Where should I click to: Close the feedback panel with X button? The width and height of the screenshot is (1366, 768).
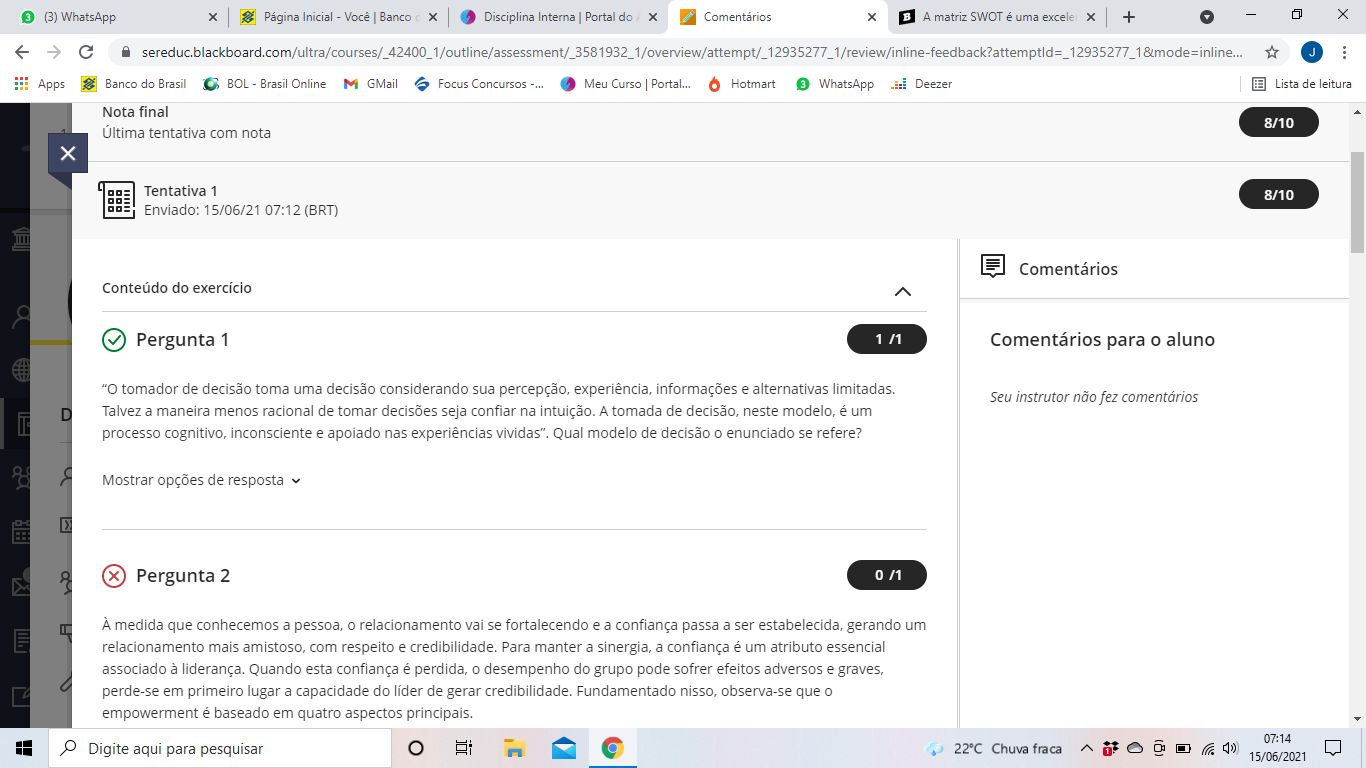[68, 153]
